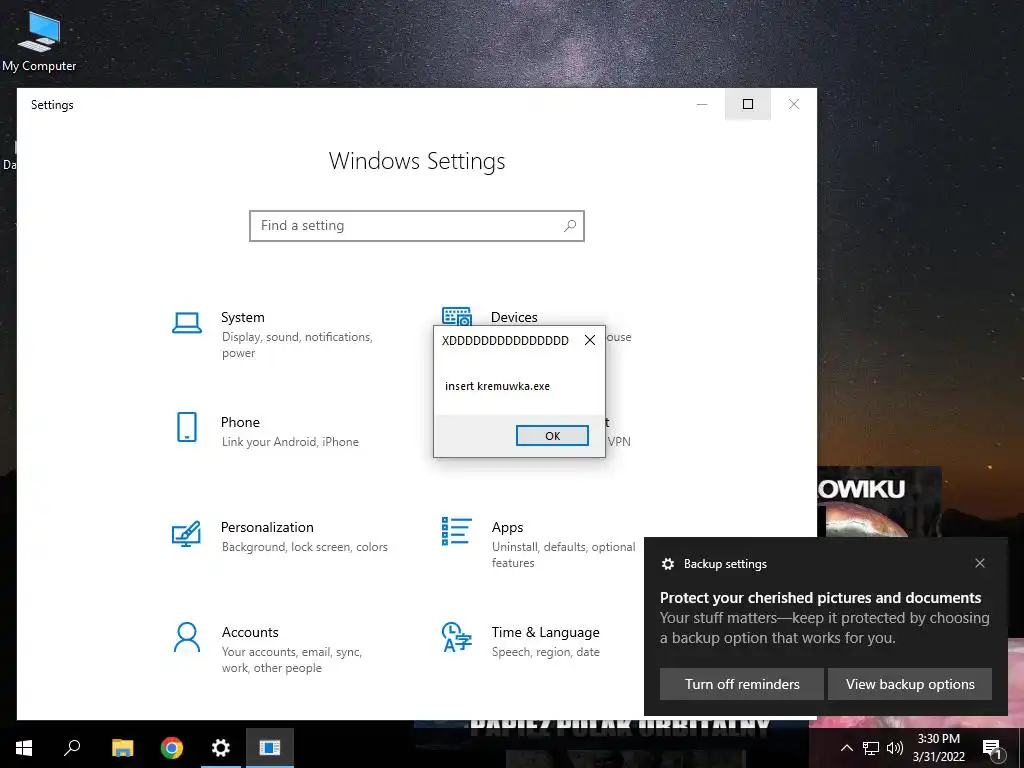Image resolution: width=1024 pixels, height=768 pixels.
Task: Click 'Background, lock screen, colors' text
Action: (x=304, y=547)
